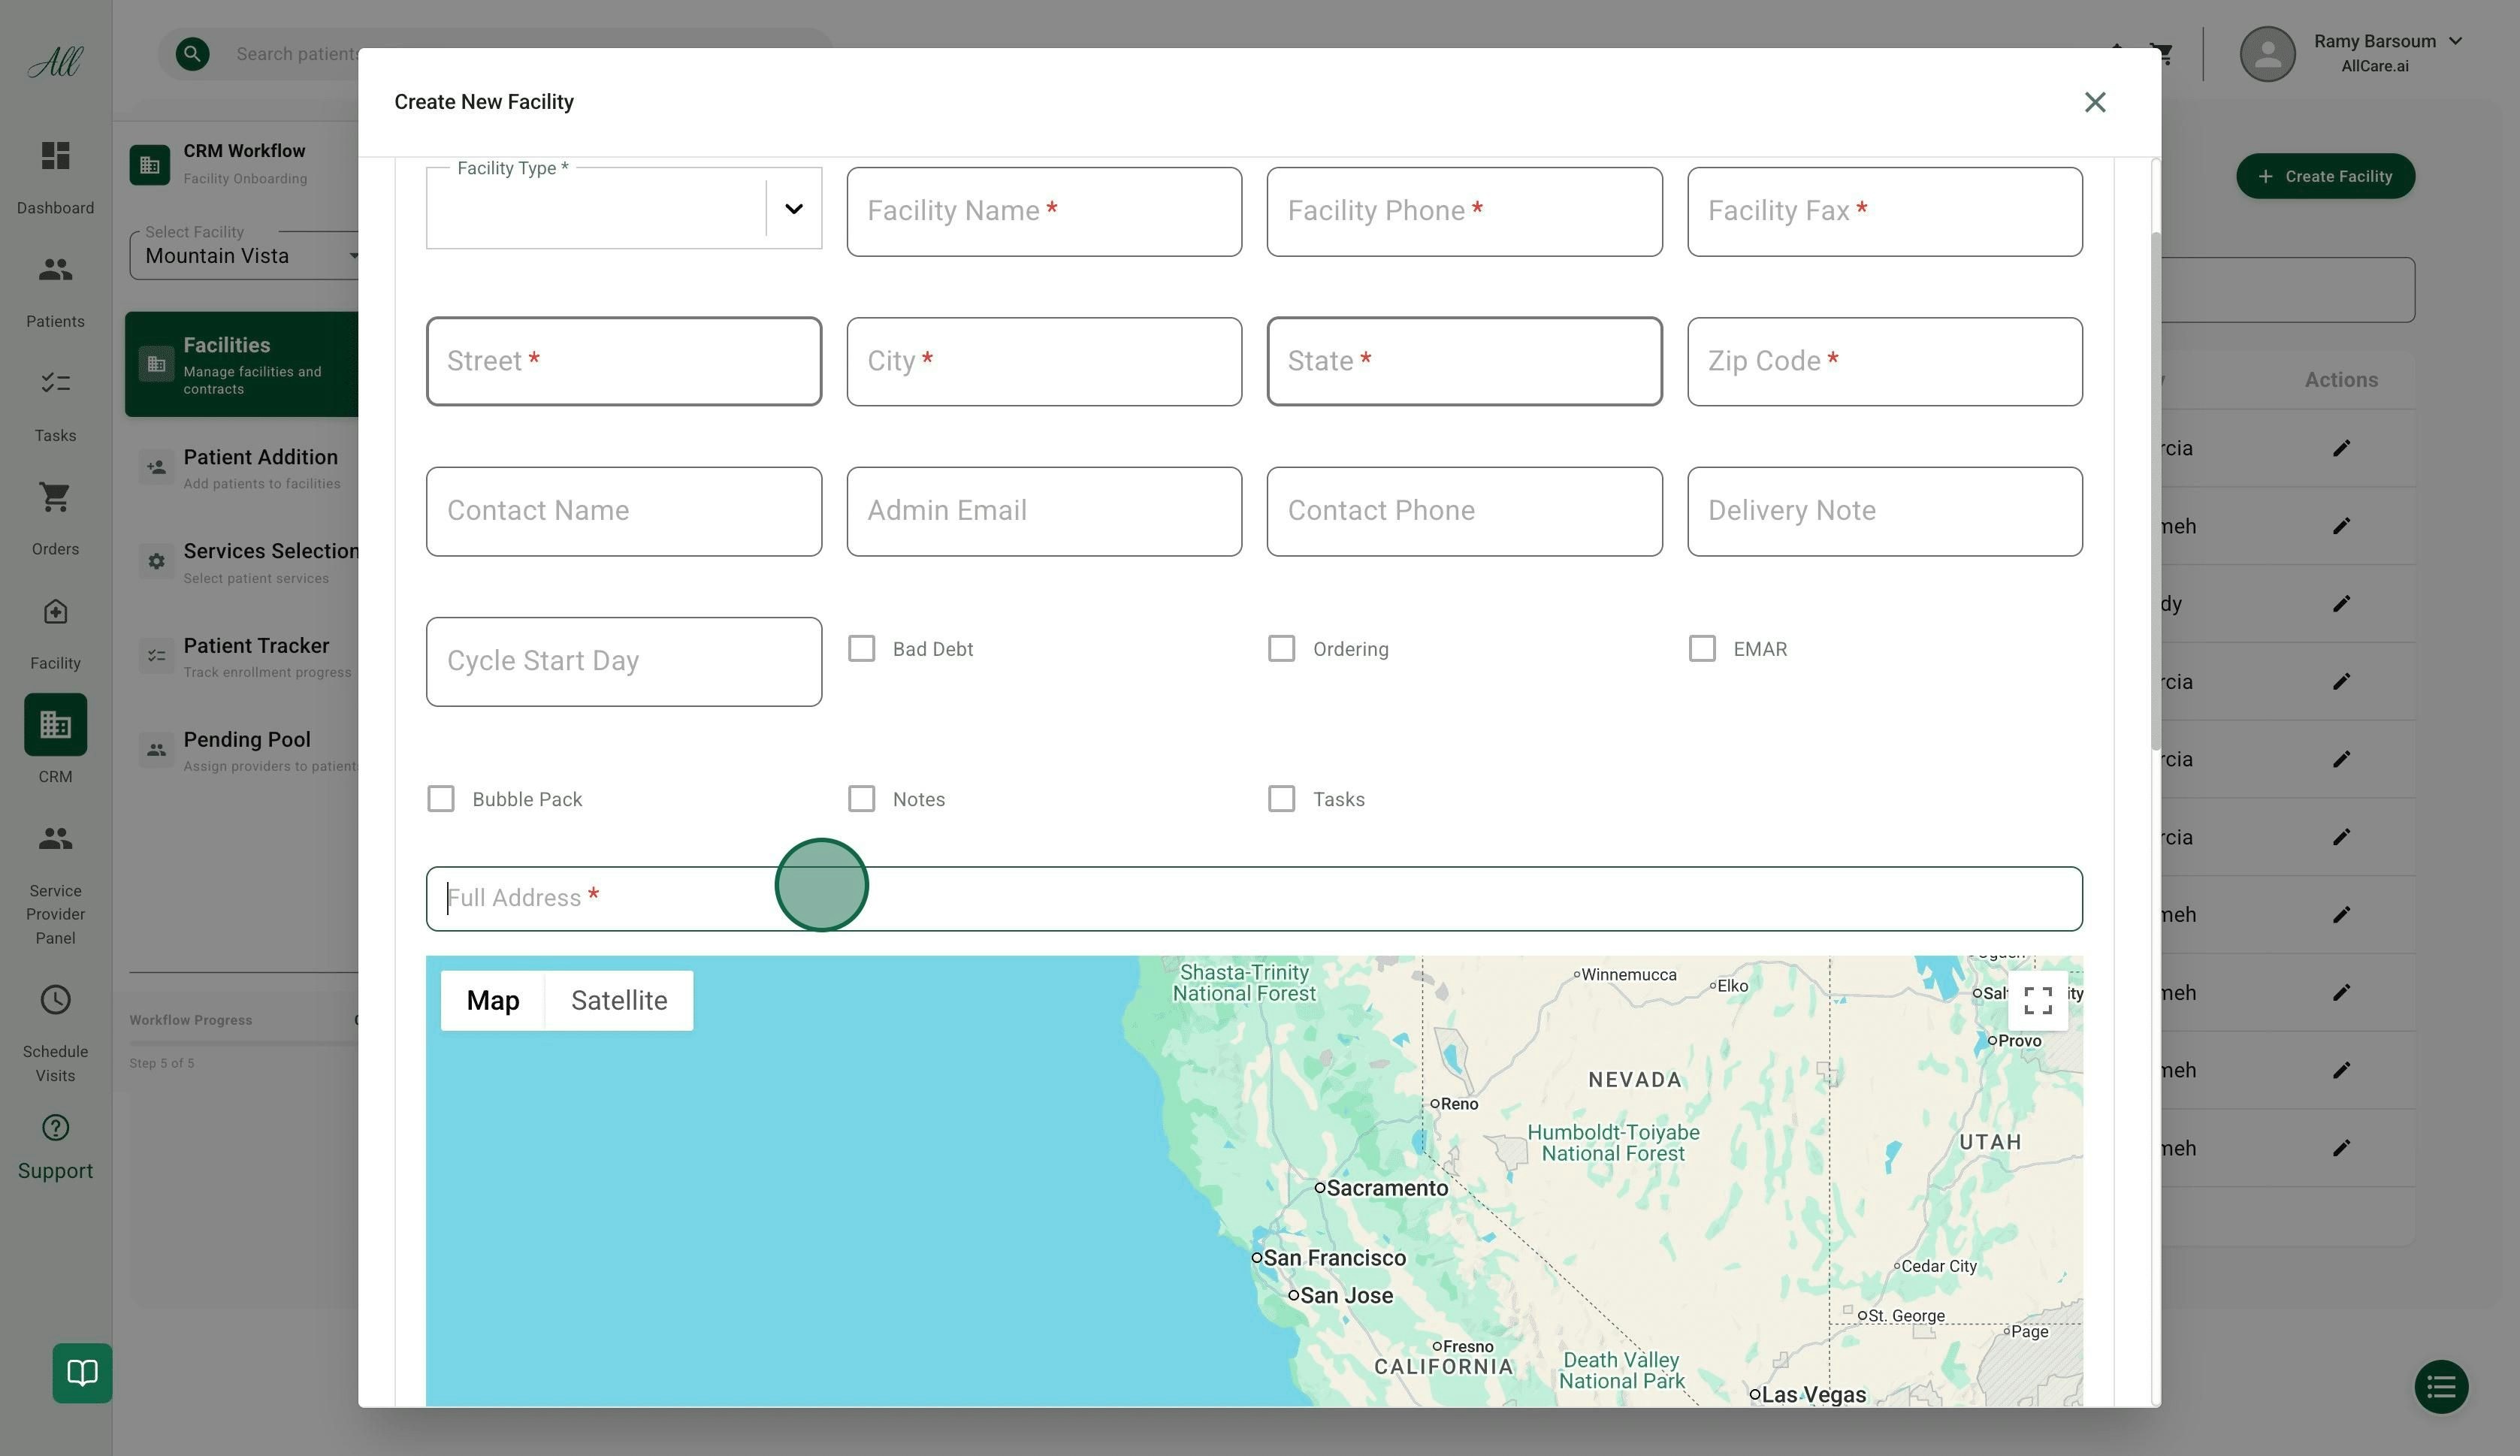
Task: Go to Patients in sidebar
Action: pos(55,270)
